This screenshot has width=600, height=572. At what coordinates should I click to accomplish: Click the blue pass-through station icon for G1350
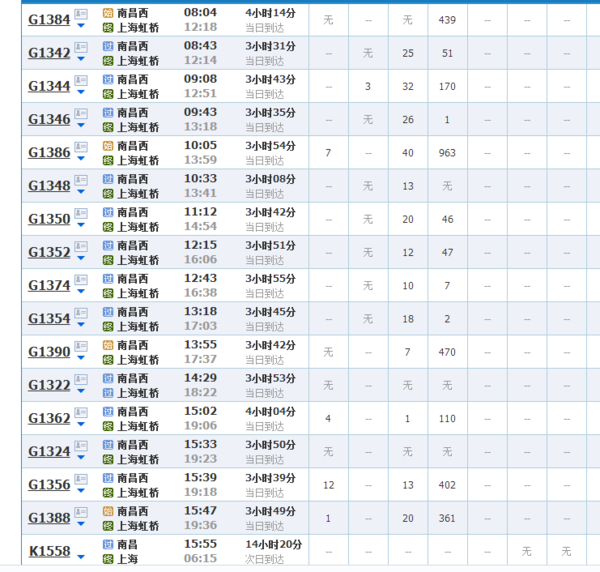coord(108,212)
